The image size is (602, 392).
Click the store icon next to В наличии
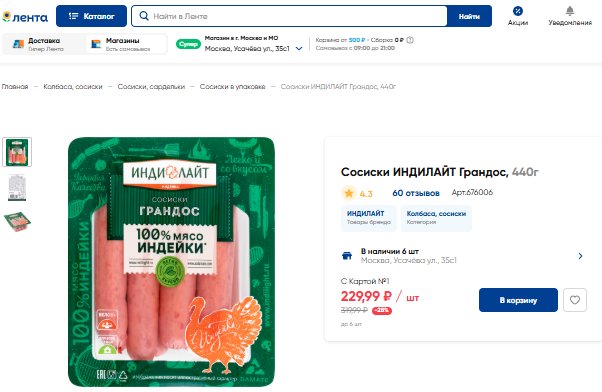pyautogui.click(x=347, y=256)
